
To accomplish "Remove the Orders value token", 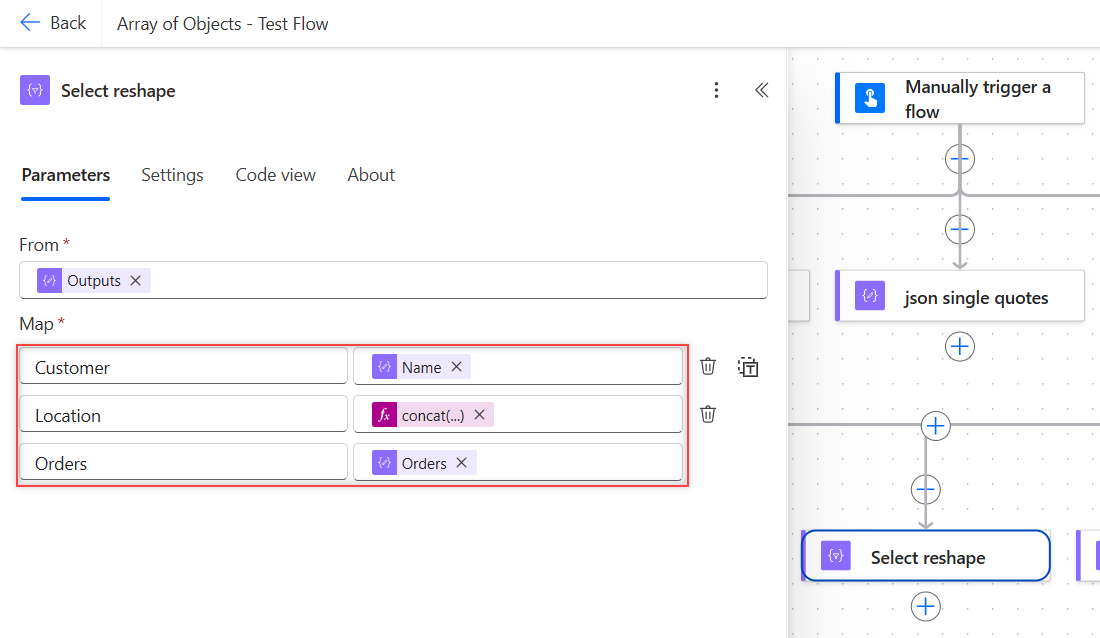I will (462, 463).
